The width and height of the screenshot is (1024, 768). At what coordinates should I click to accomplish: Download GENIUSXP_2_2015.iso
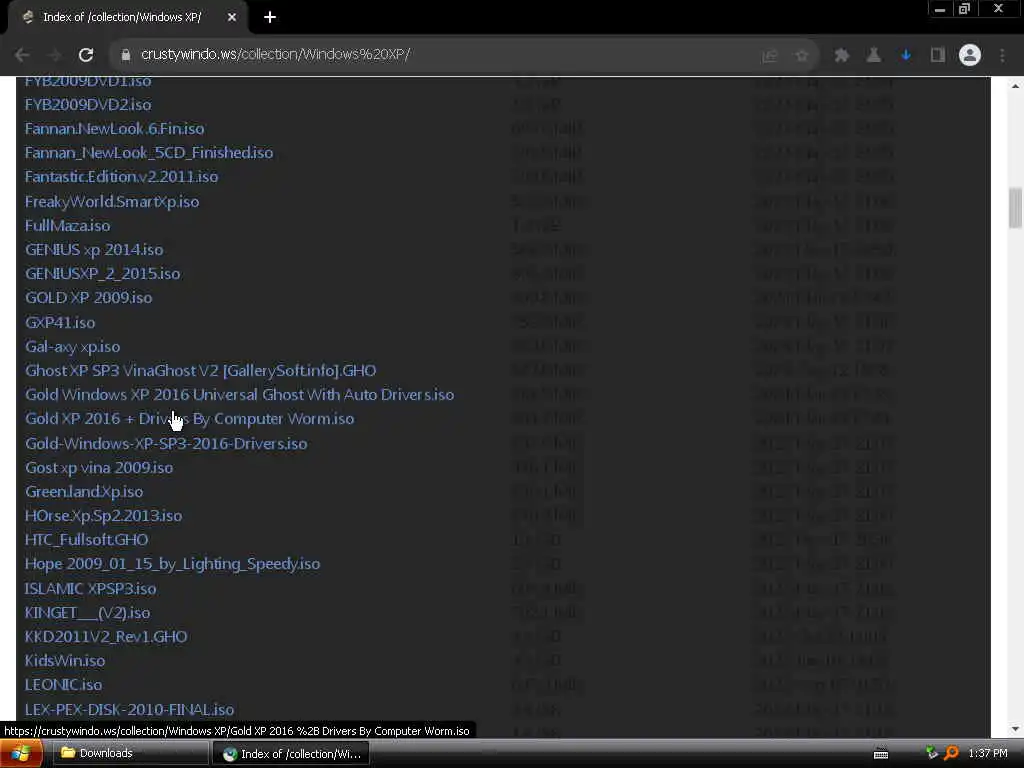pos(103,274)
